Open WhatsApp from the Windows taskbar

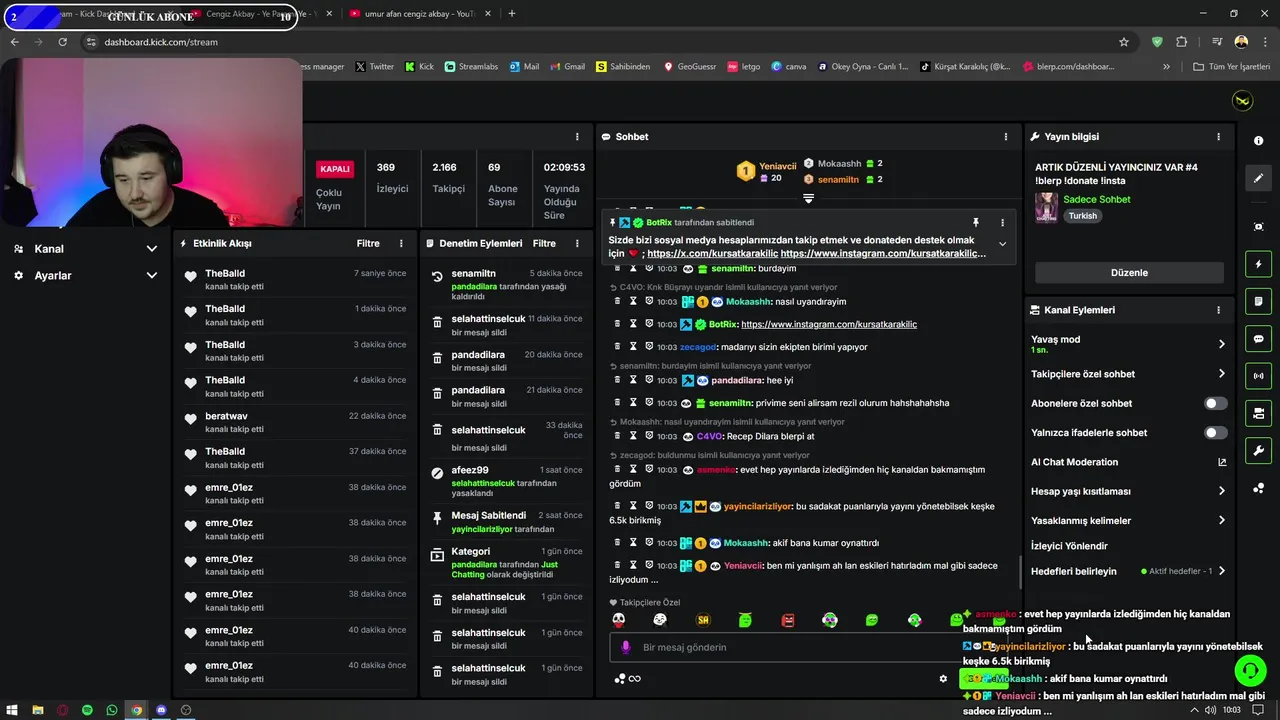(112, 710)
